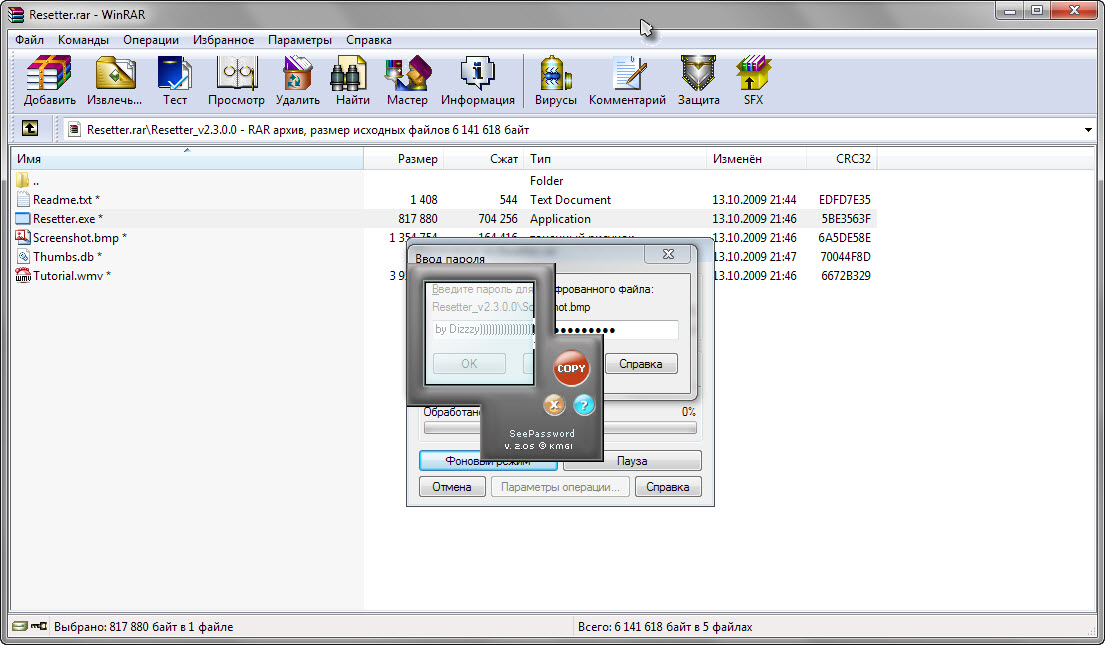Click status text 'Всего: 6 141 618 байт в 5 файлах'
The height and width of the screenshot is (645, 1105).
(x=665, y=627)
